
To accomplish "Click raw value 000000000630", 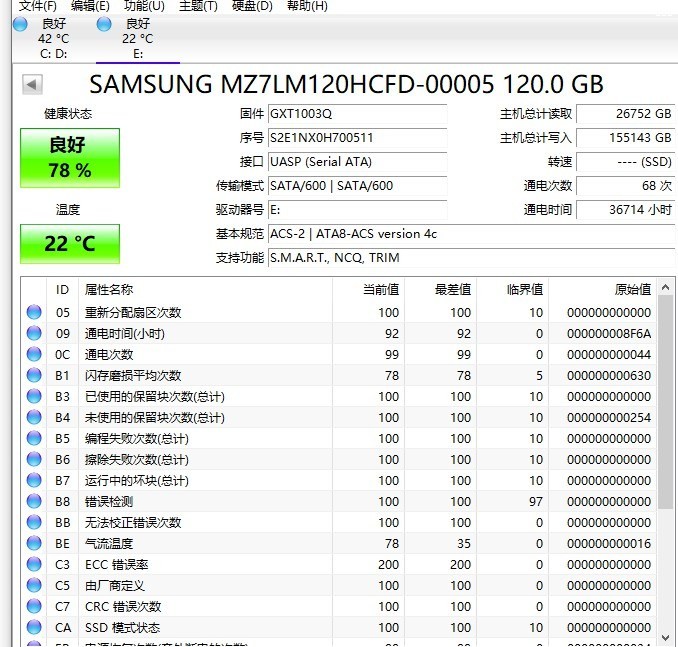I will click(609, 375).
